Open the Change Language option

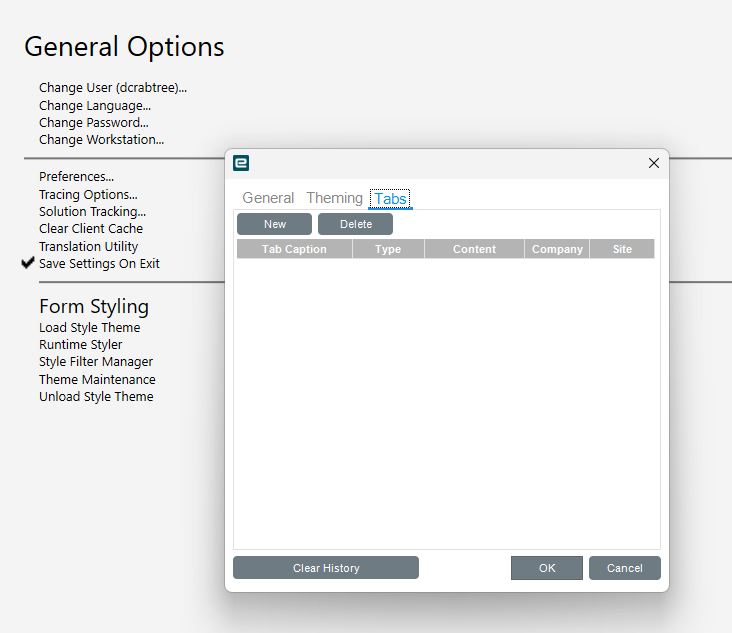(x=95, y=105)
